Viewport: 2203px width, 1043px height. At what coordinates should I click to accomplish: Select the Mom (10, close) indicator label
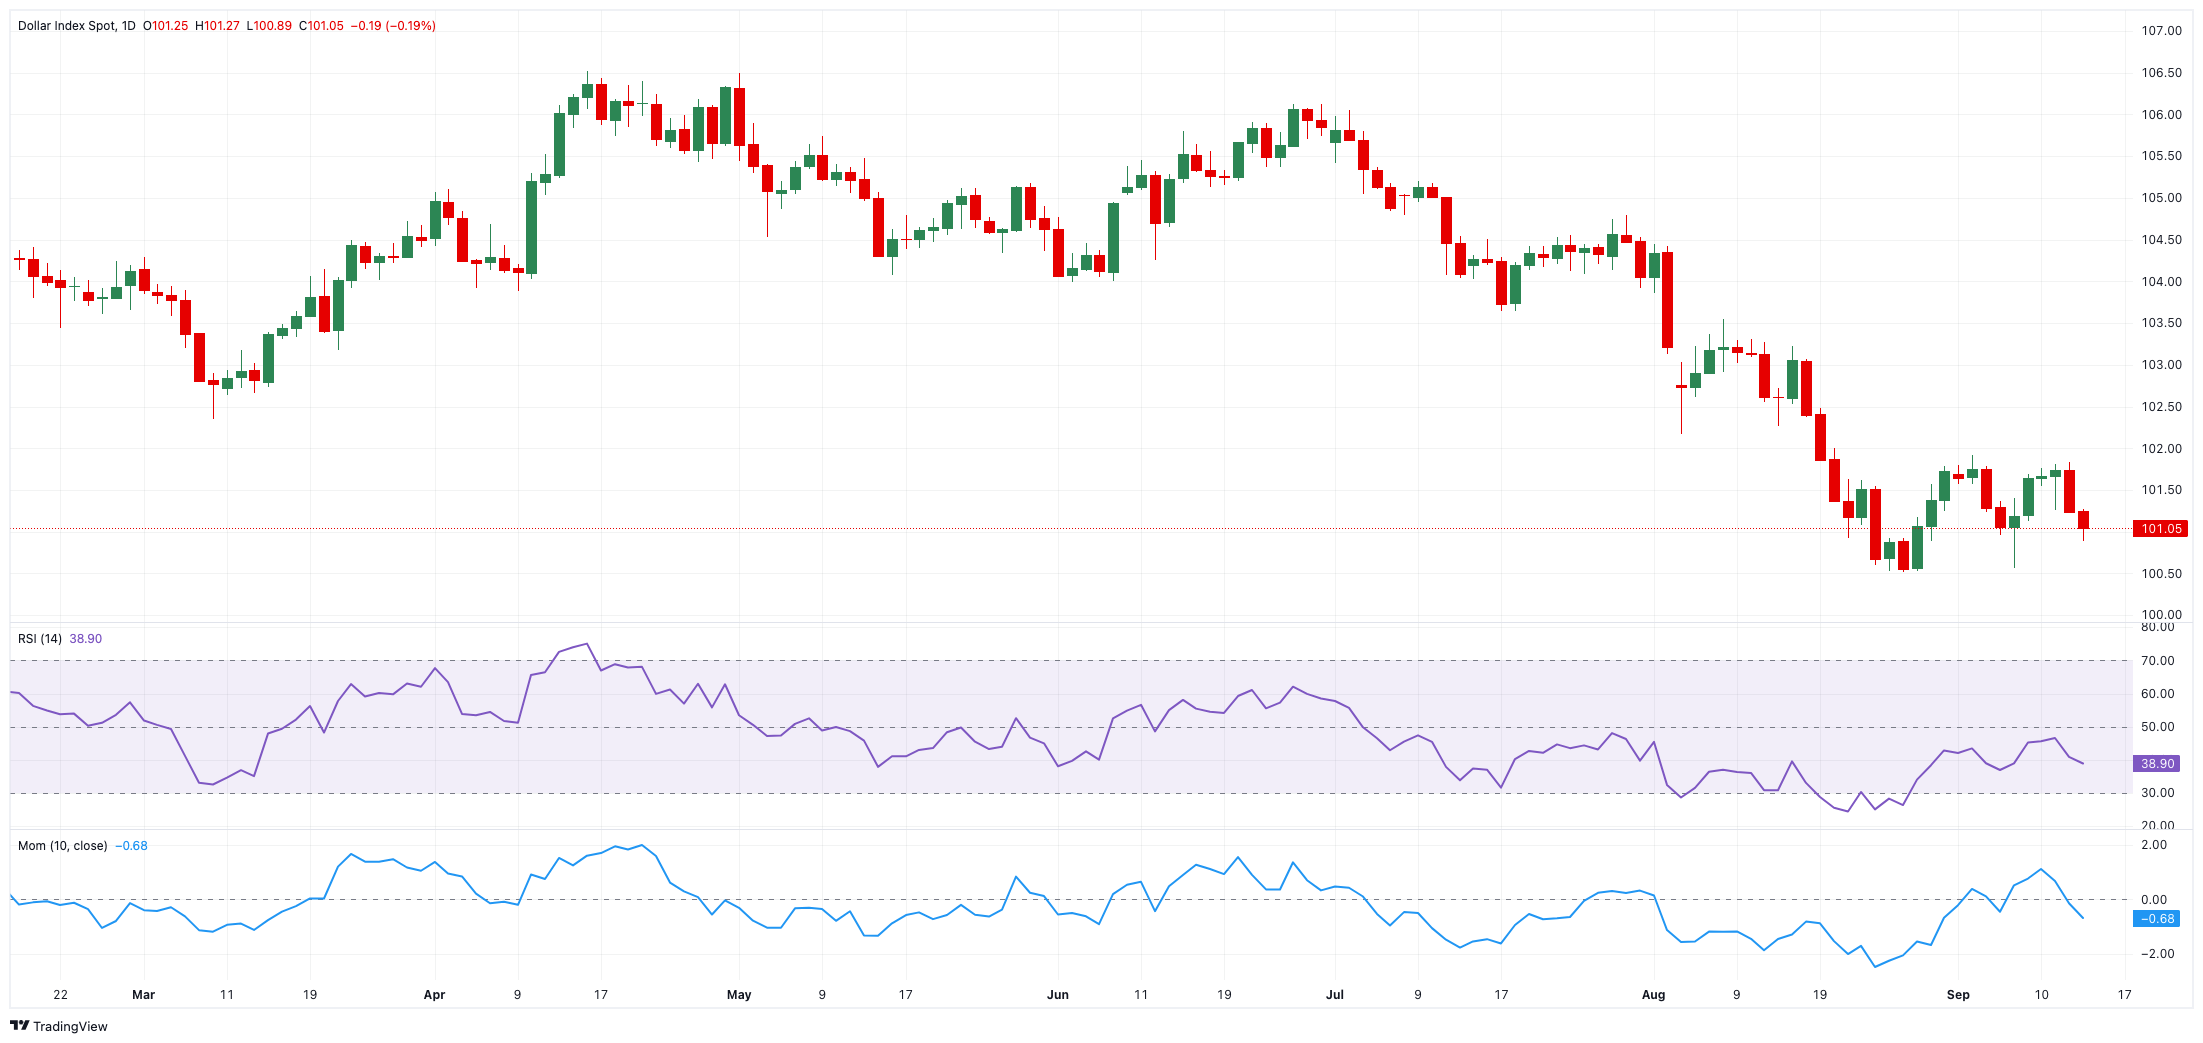click(x=62, y=846)
